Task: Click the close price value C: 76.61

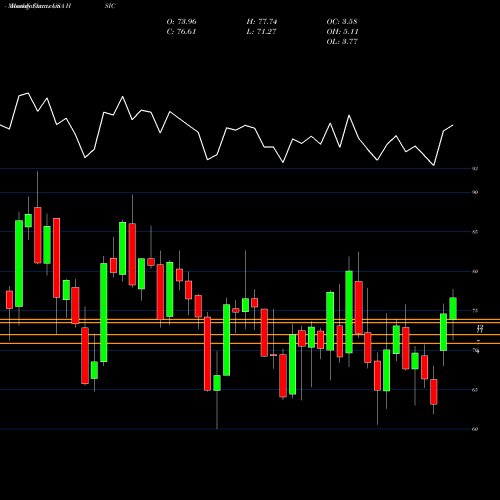Action: [x=182, y=32]
